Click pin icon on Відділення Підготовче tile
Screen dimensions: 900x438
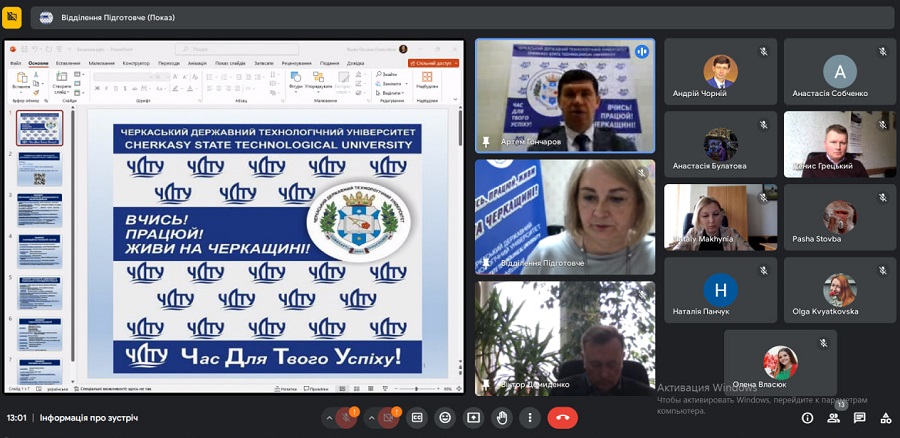tap(487, 263)
